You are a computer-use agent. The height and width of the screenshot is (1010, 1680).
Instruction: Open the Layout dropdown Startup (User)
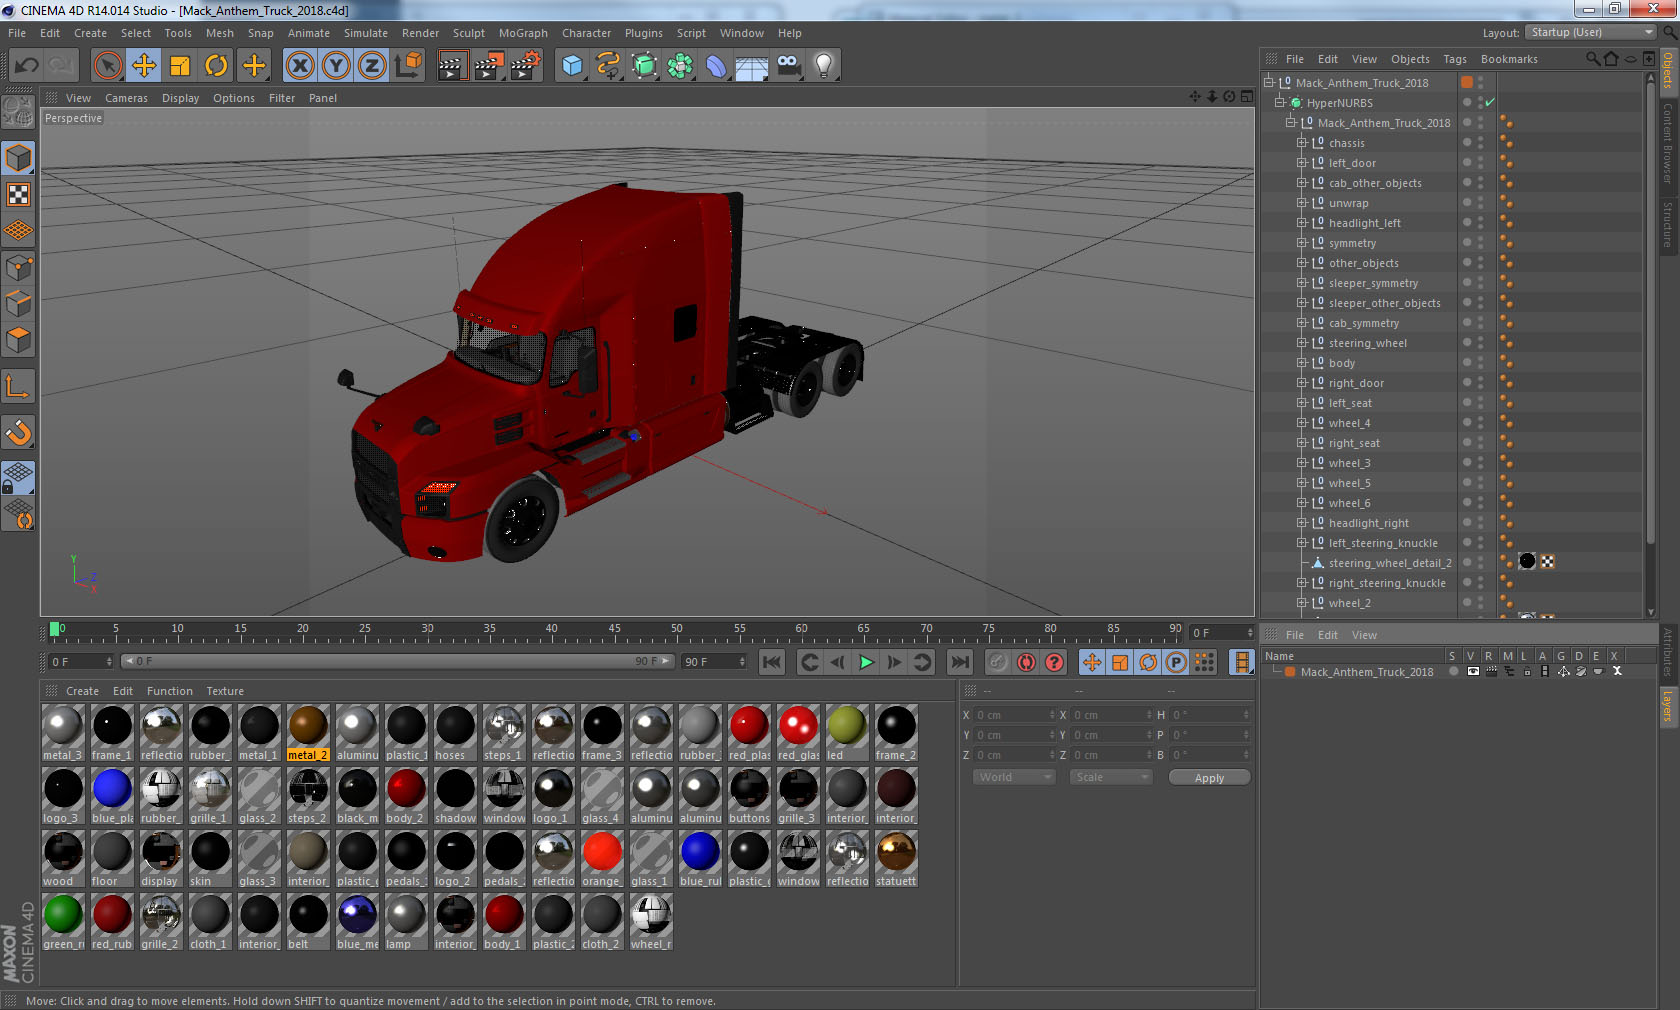1591,33
